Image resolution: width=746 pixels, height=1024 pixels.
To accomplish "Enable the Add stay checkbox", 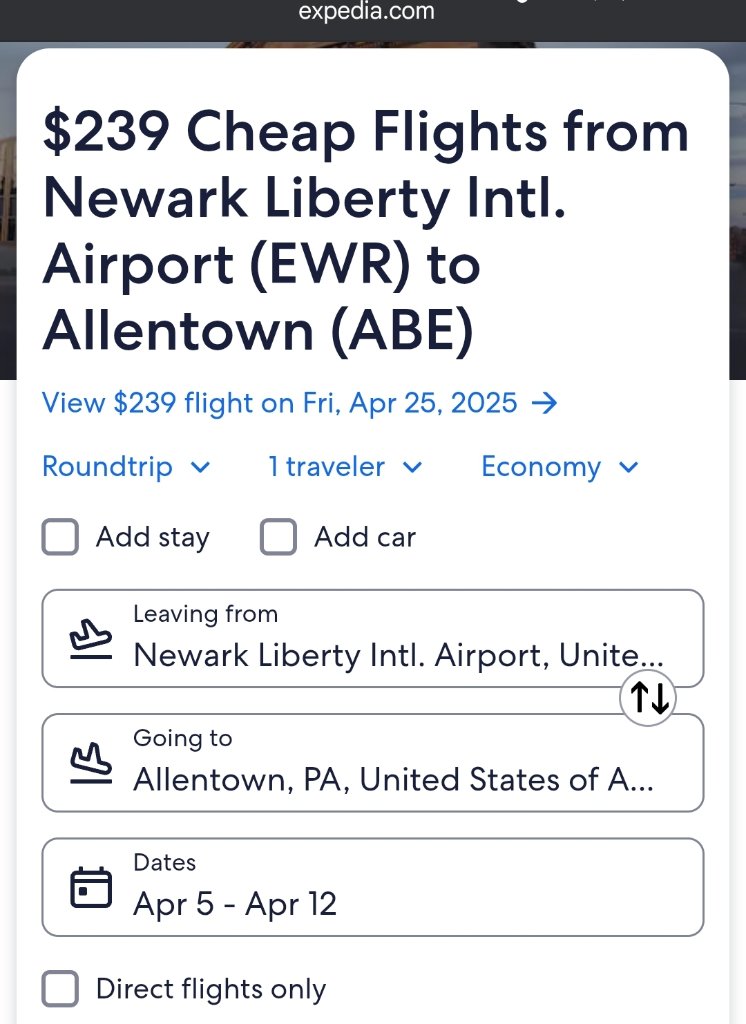I will 60,537.
